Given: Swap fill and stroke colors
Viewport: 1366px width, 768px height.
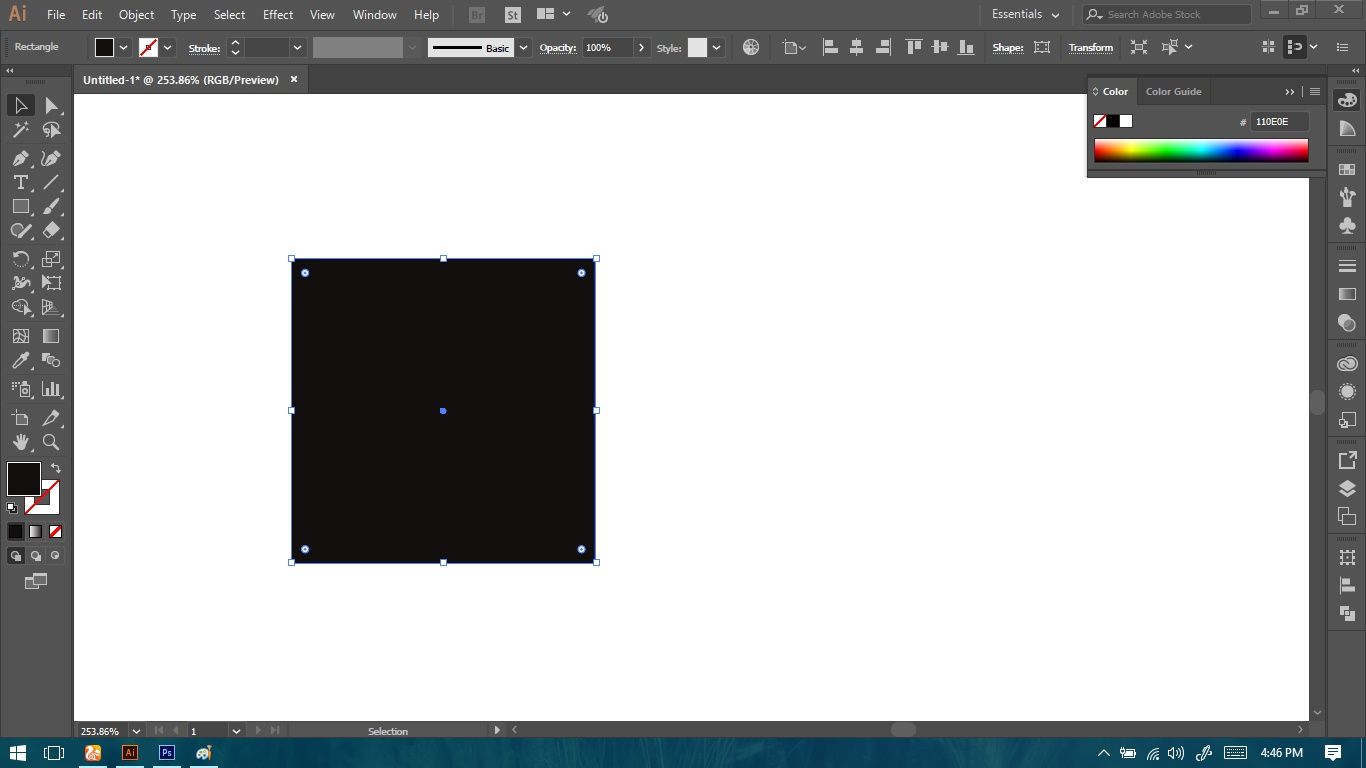Looking at the screenshot, I should point(56,468).
